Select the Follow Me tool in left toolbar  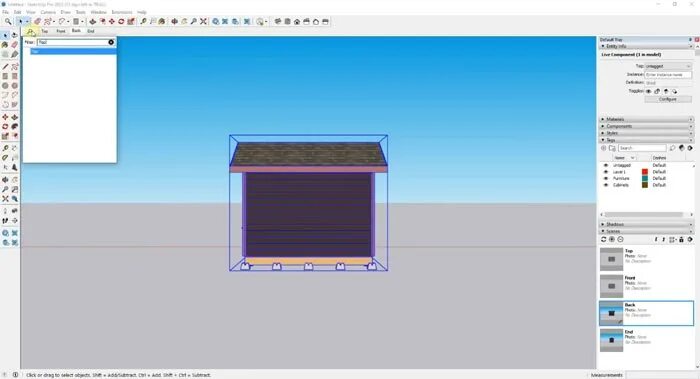point(15,126)
